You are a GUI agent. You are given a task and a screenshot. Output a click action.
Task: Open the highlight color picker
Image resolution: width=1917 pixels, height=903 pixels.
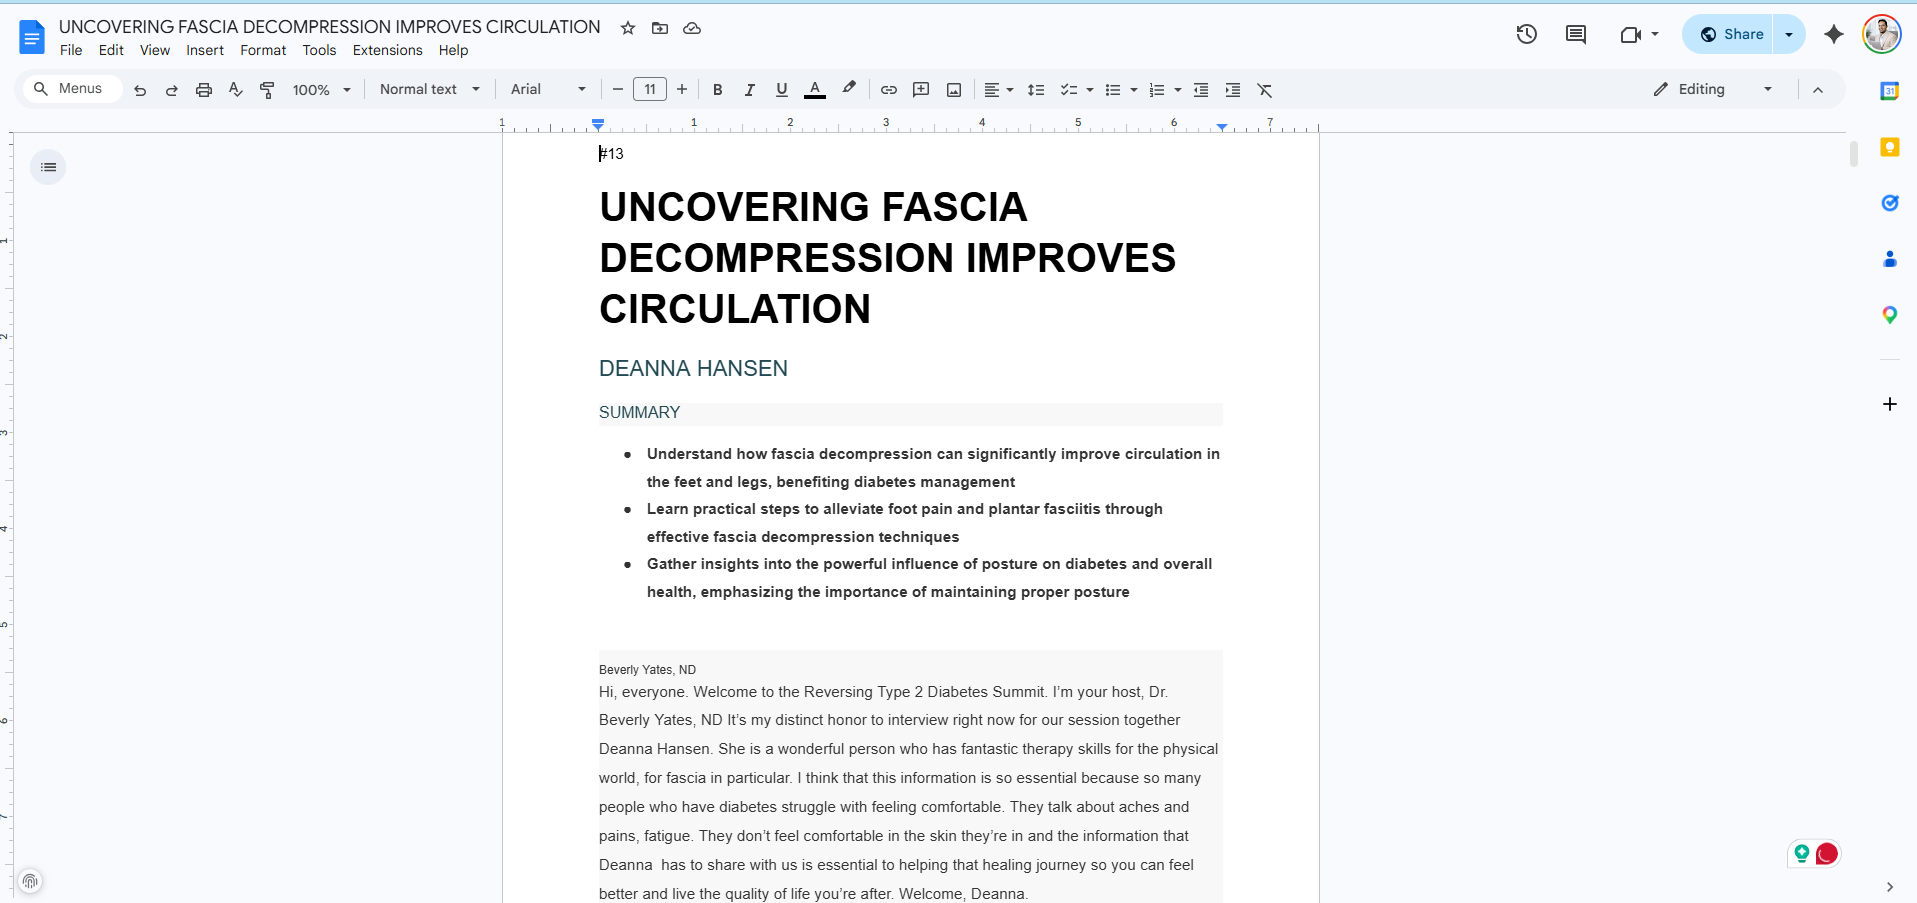tap(849, 89)
